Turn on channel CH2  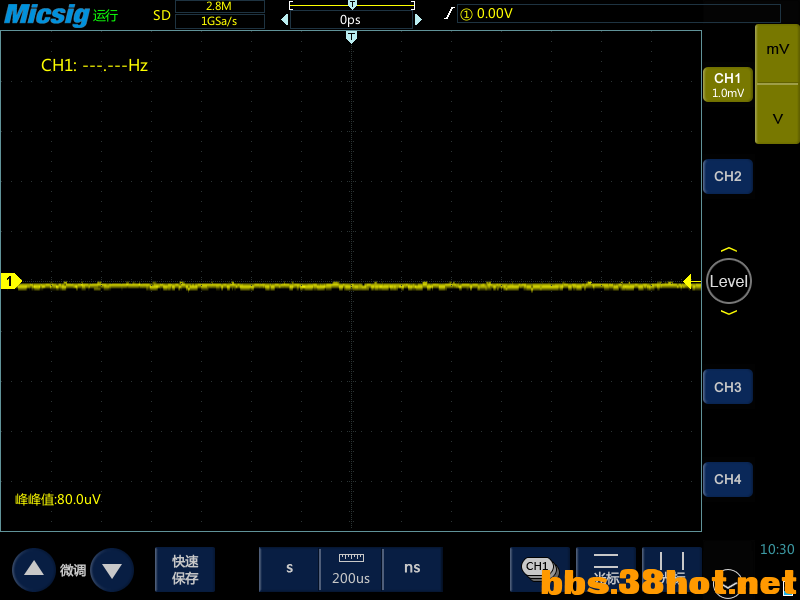(728, 177)
